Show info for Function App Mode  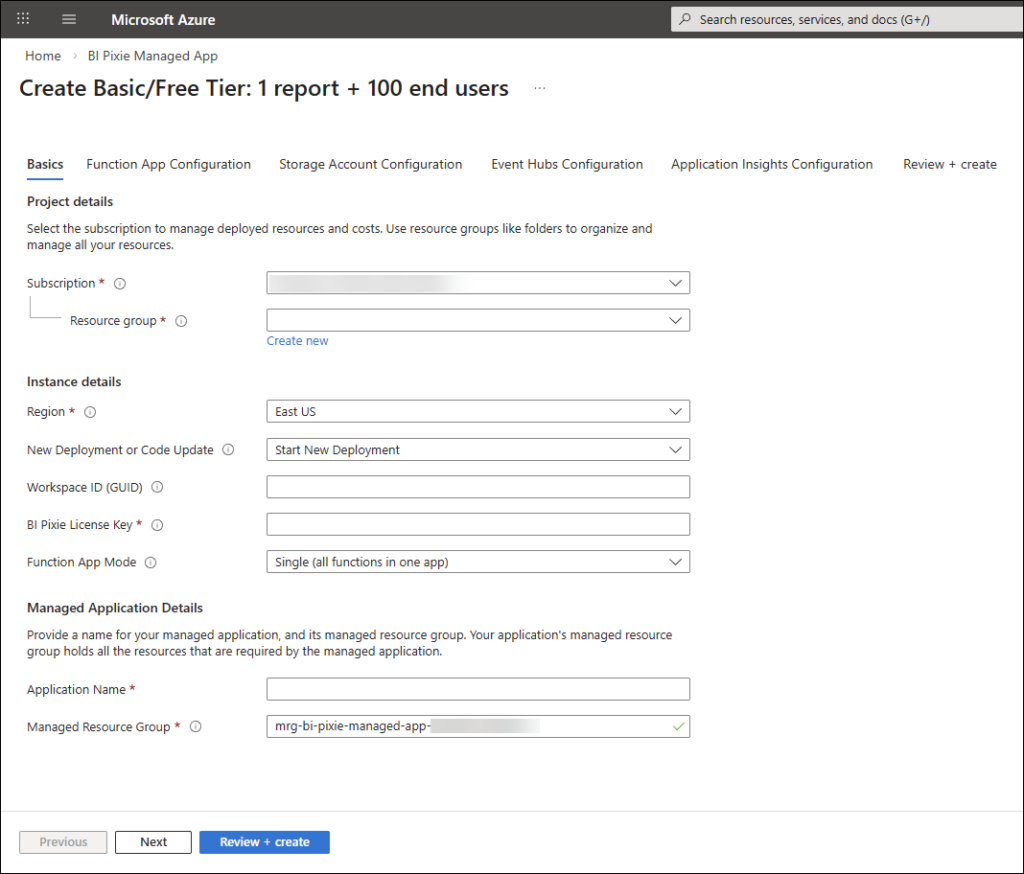coord(151,563)
